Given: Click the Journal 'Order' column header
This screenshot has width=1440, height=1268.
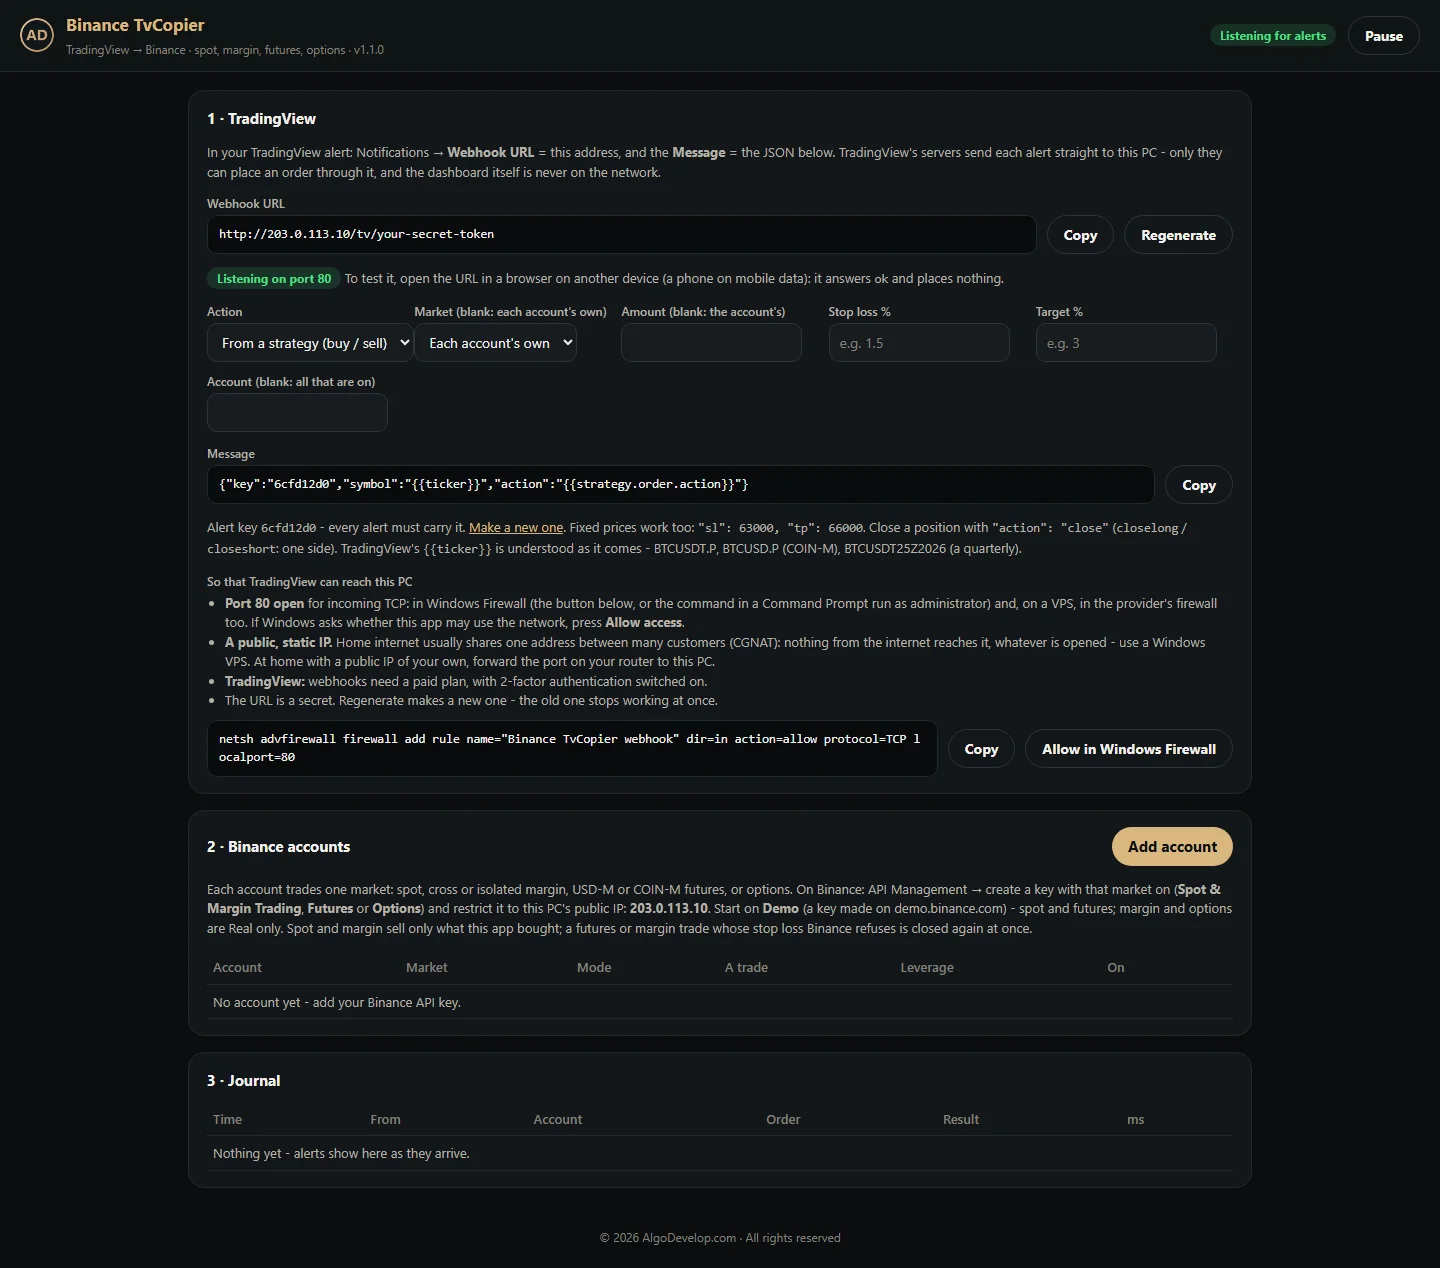Looking at the screenshot, I should click(783, 1120).
